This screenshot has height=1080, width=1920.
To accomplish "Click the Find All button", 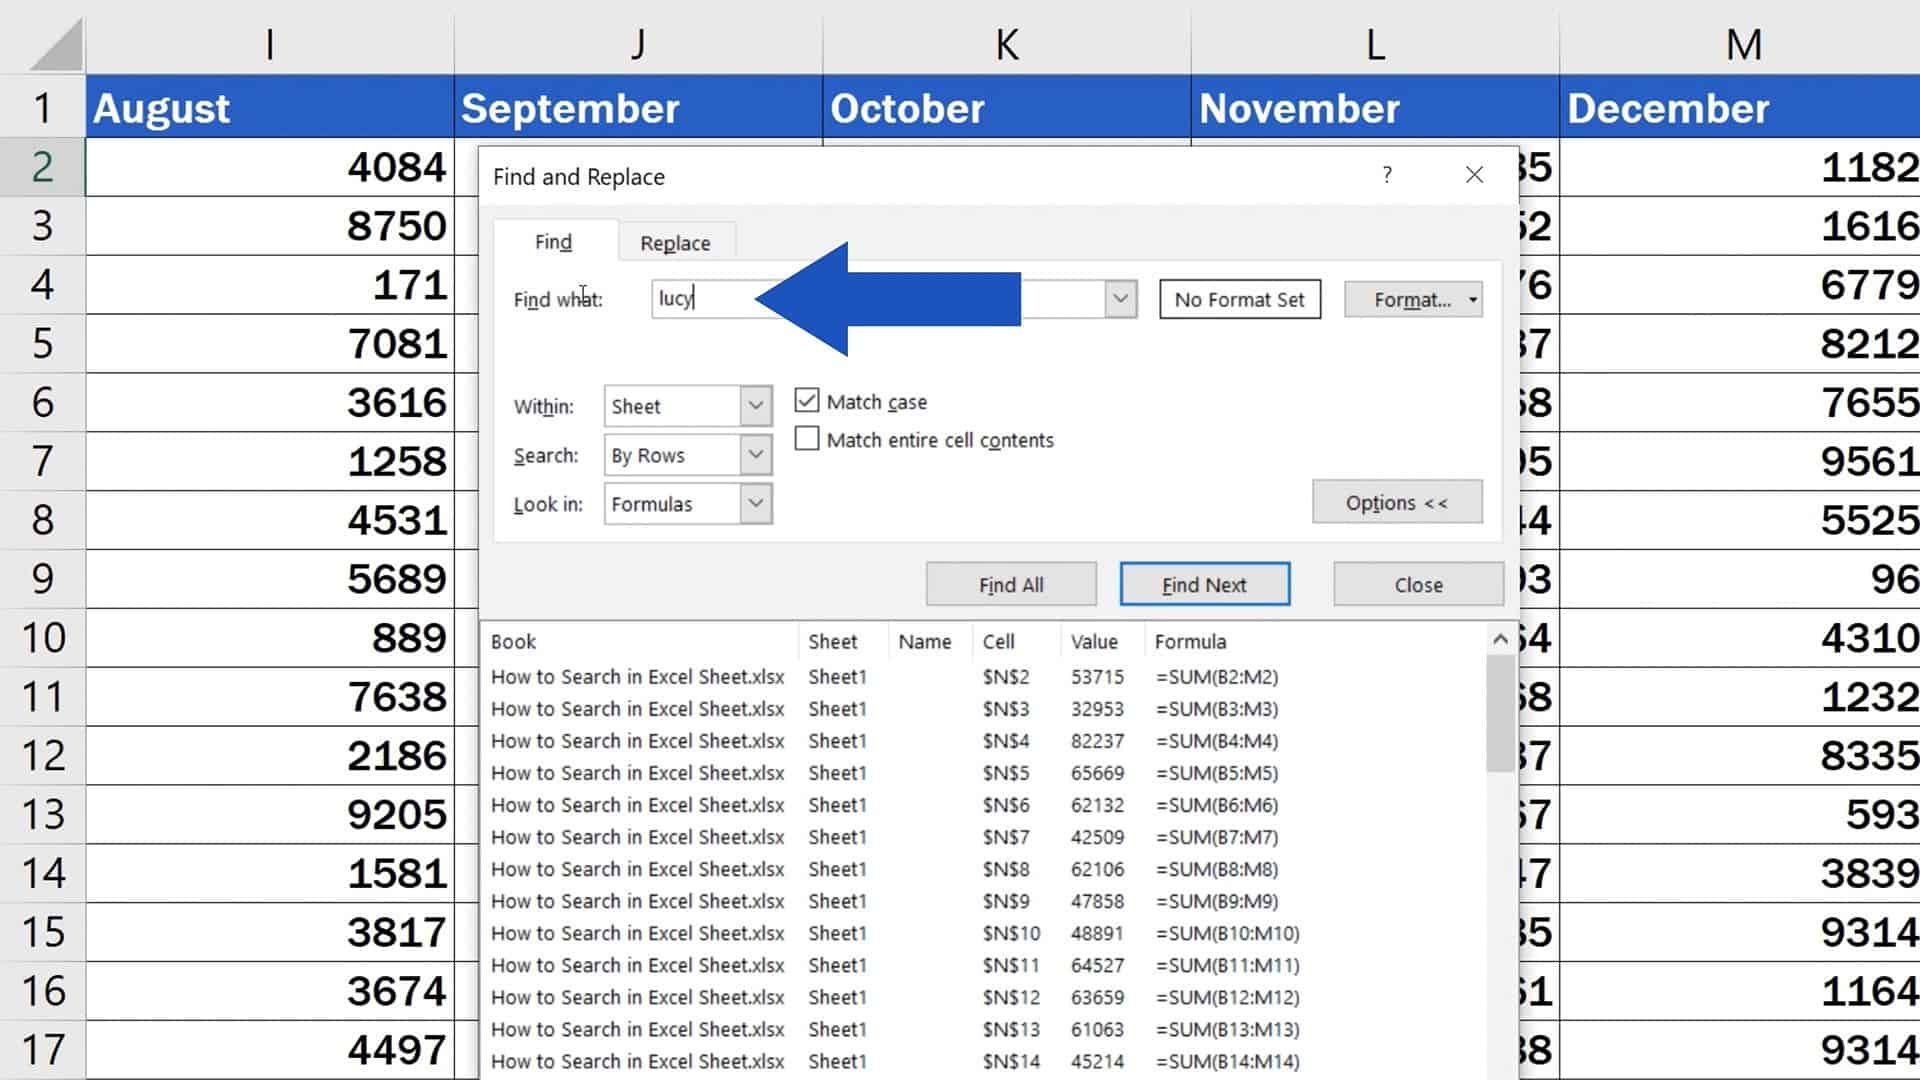I will [x=1010, y=584].
